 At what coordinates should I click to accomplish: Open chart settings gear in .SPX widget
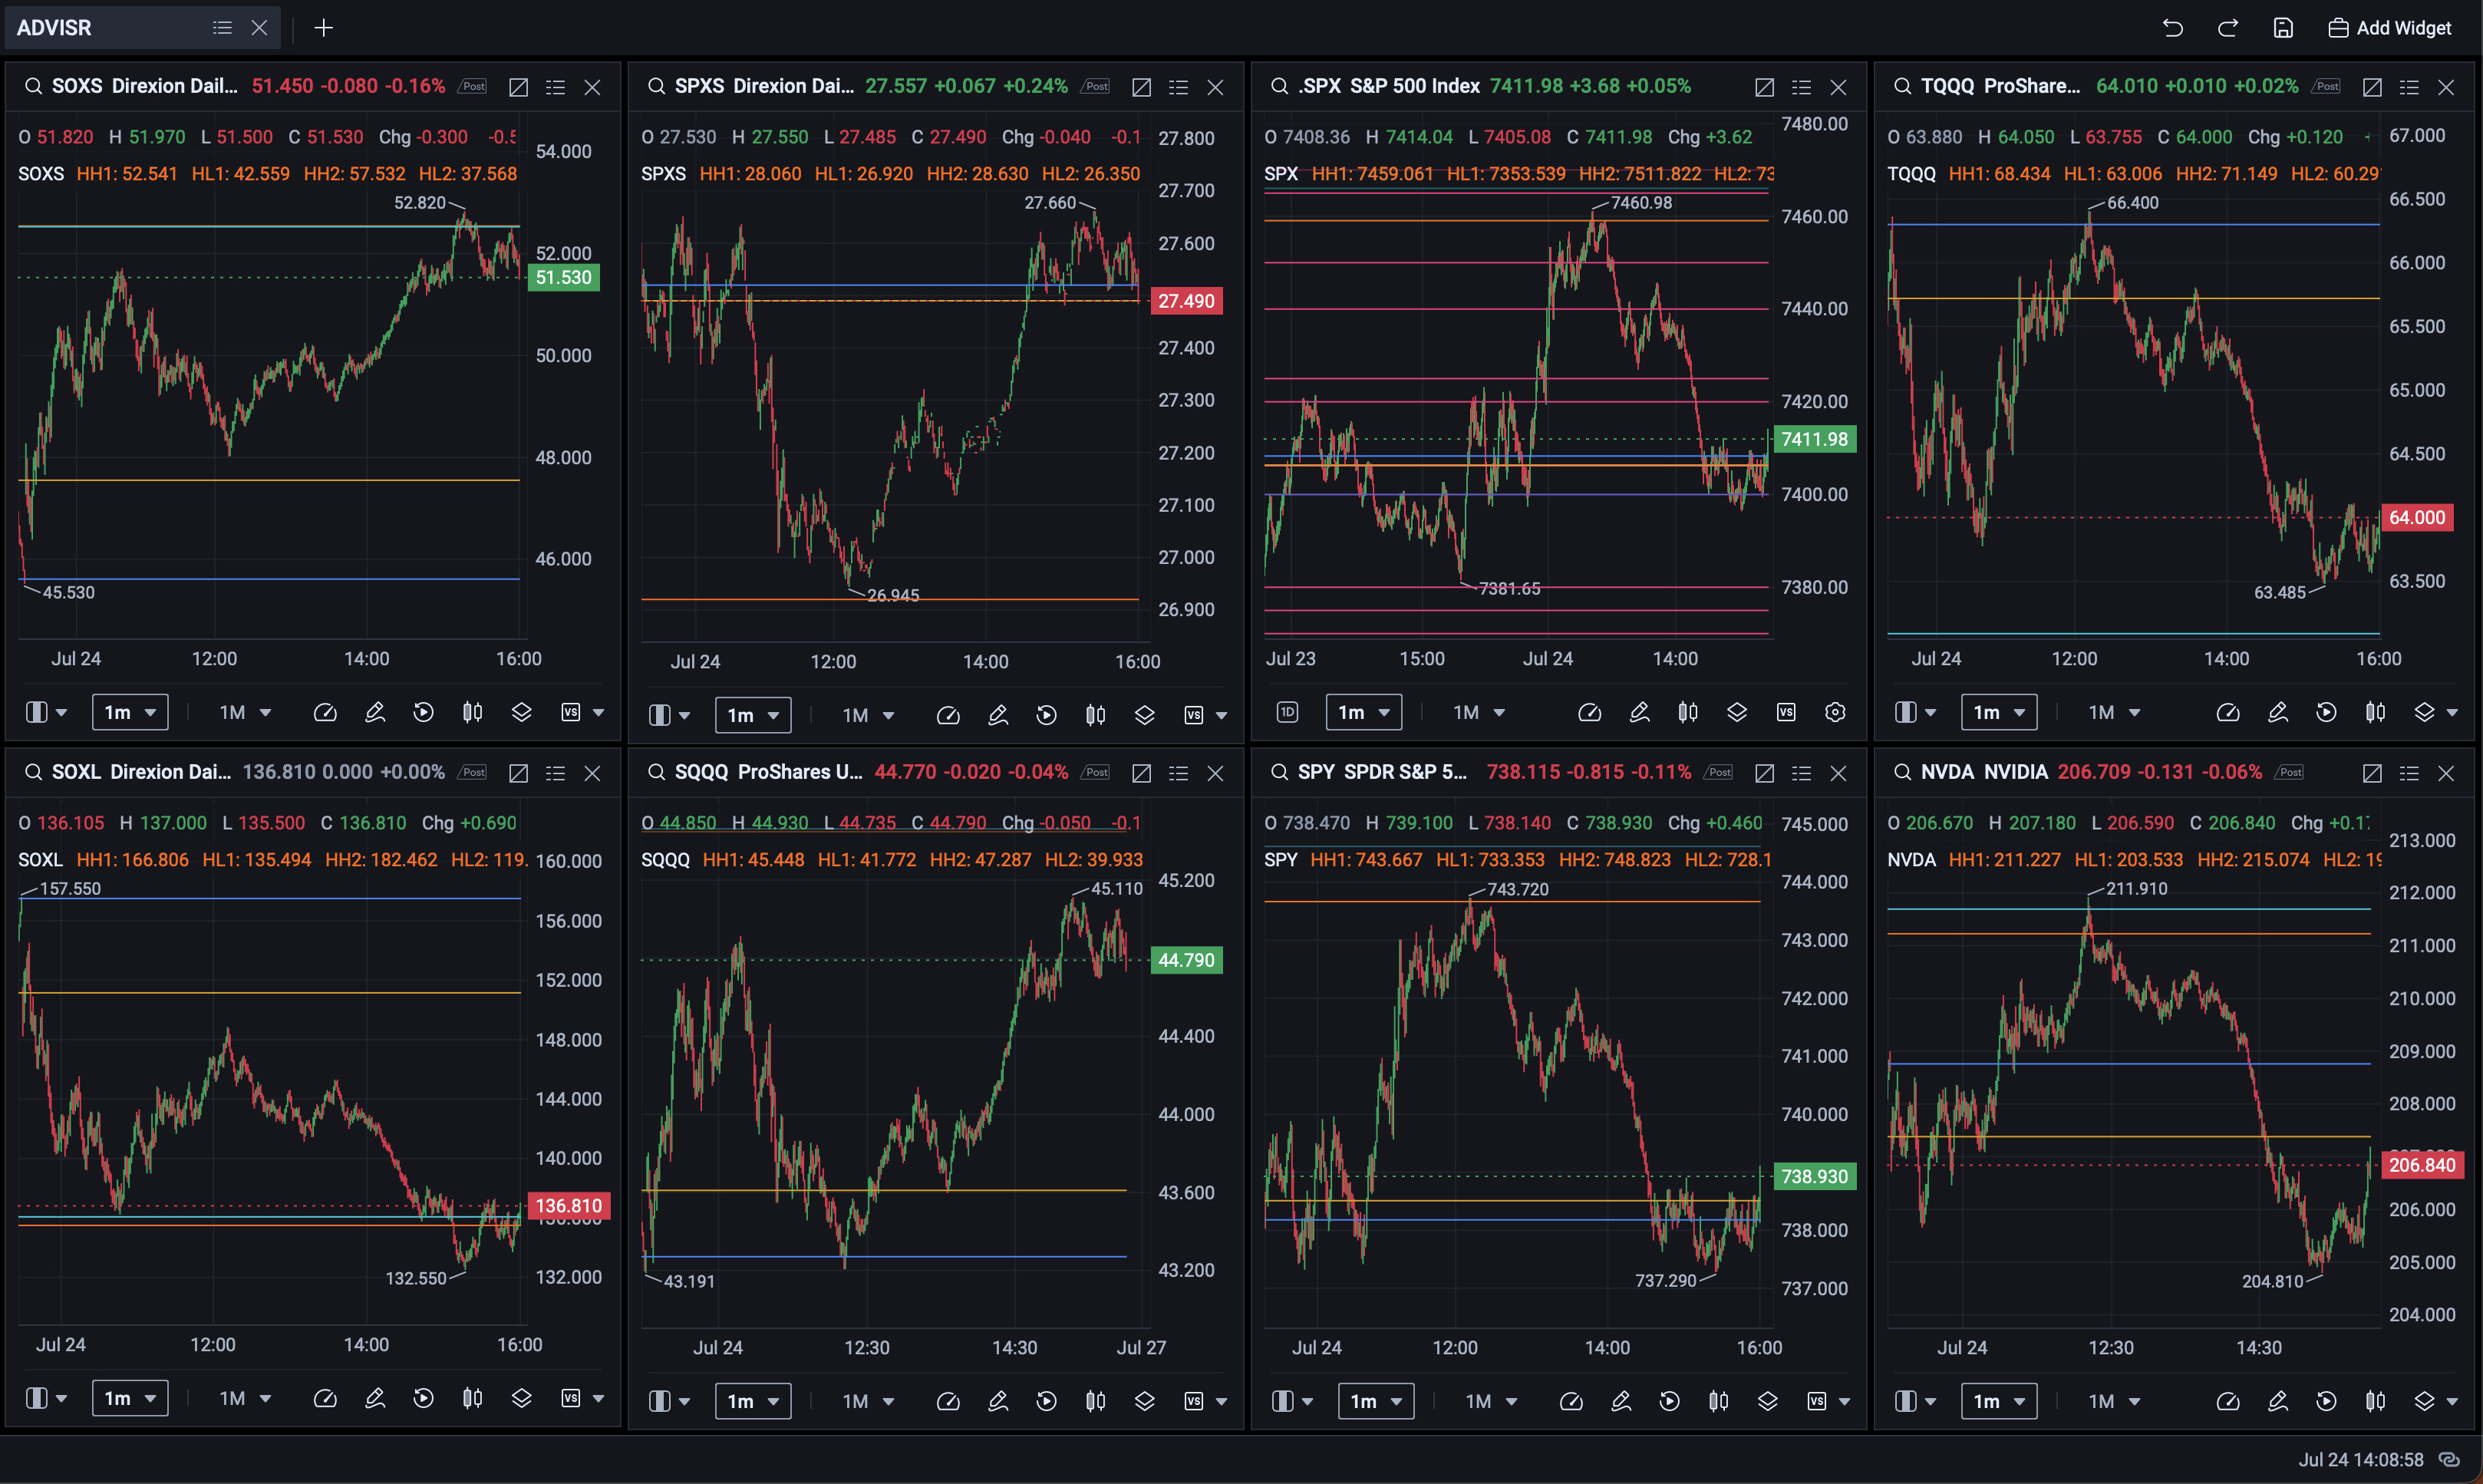coord(1835,712)
